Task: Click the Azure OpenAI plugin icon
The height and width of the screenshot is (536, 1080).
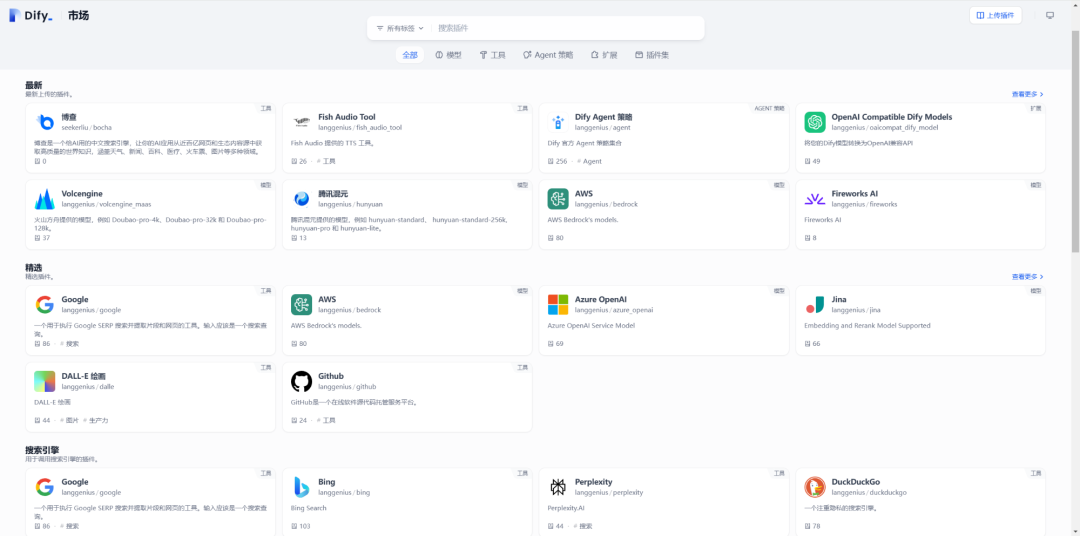Action: [x=558, y=305]
